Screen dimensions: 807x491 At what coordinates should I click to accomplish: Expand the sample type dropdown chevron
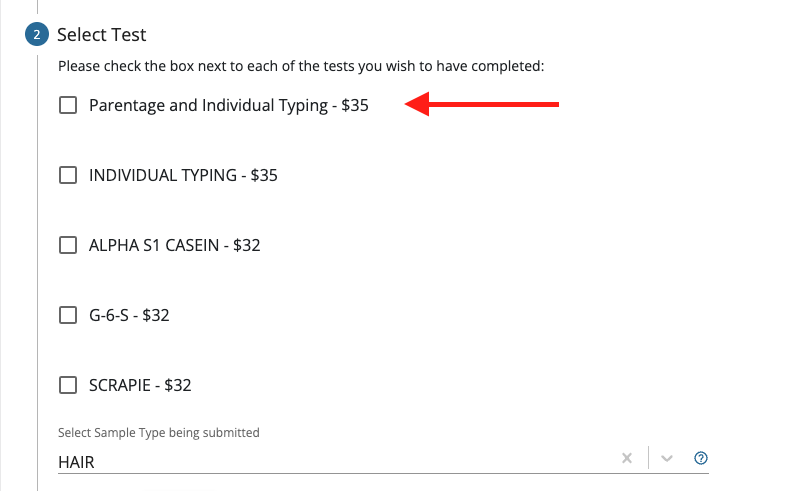(667, 458)
